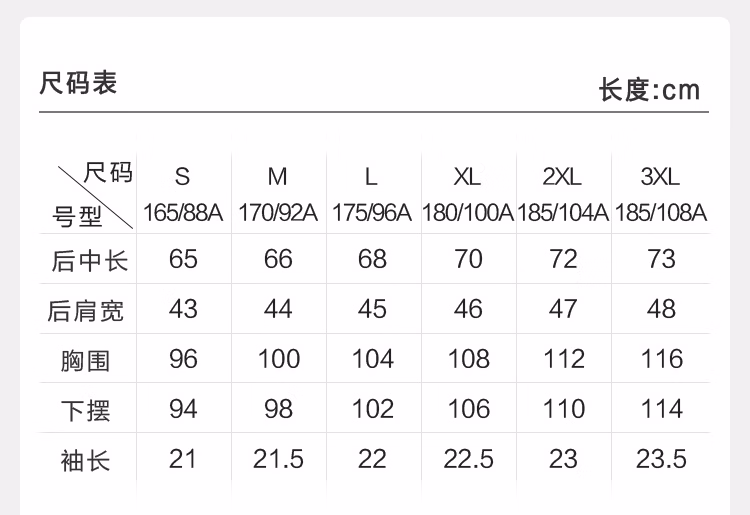Select the 2XL size column header
Image resolution: width=750 pixels, height=515 pixels.
pyautogui.click(x=562, y=176)
